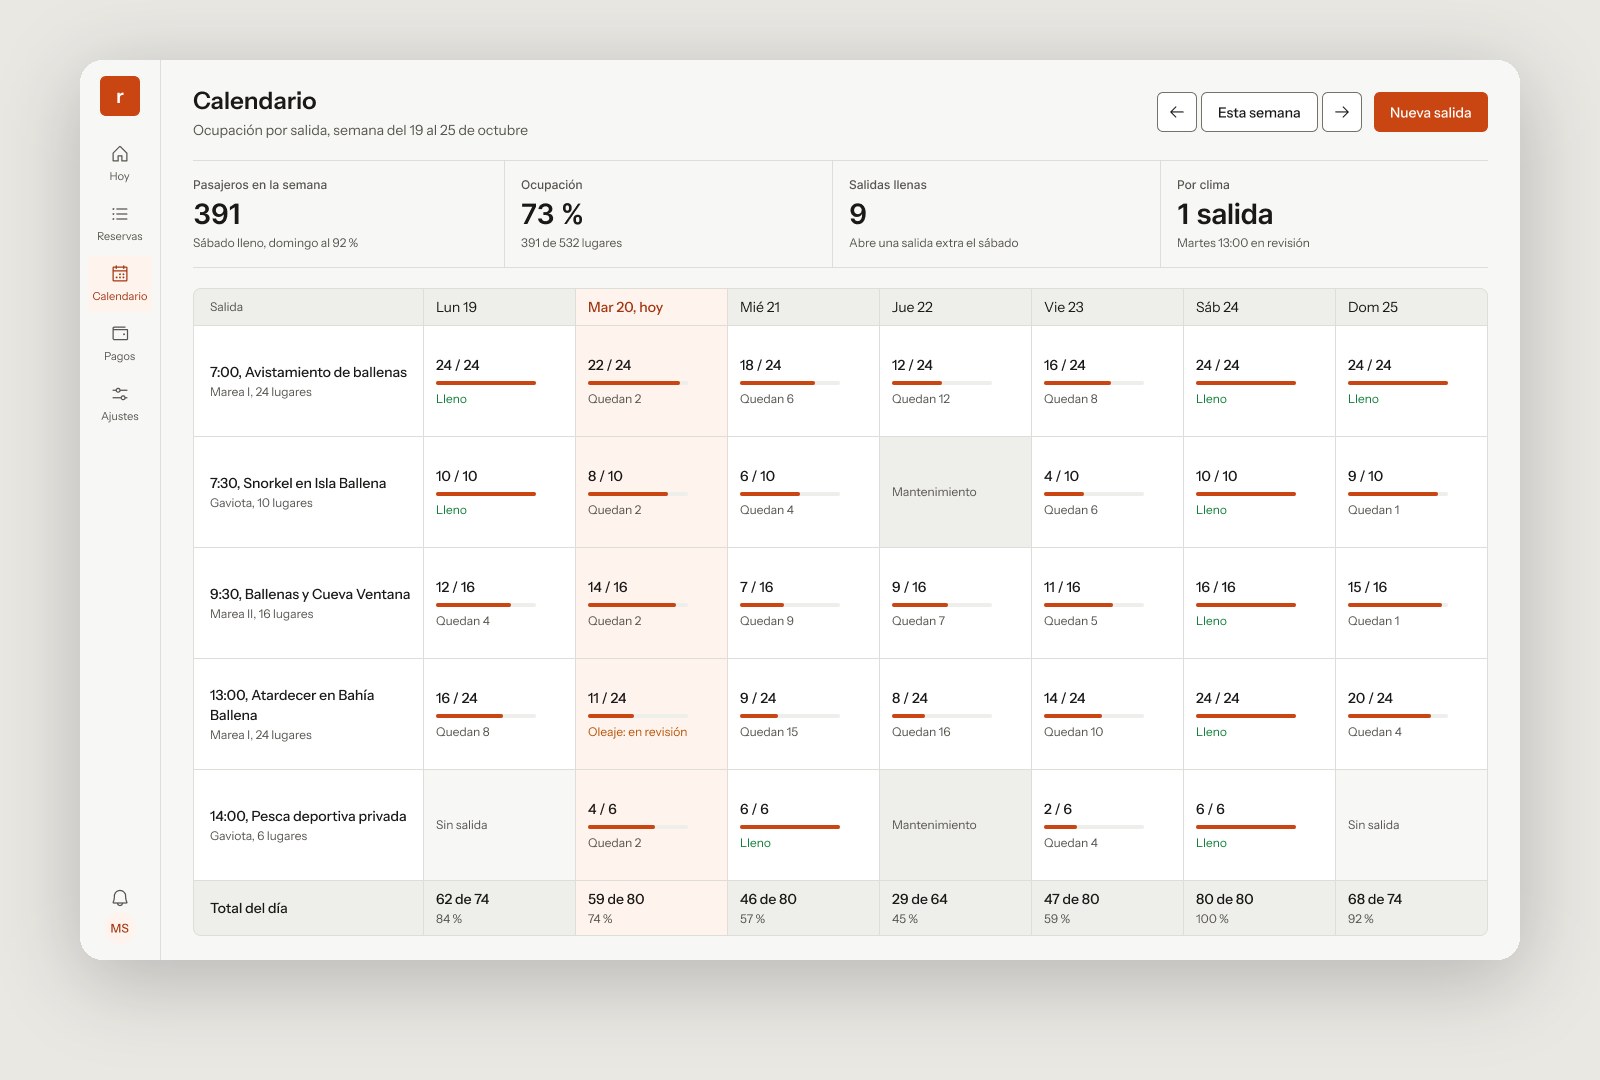
Task: Click Sunday 'Sin salida' cell in Pesca row
Action: pyautogui.click(x=1411, y=825)
